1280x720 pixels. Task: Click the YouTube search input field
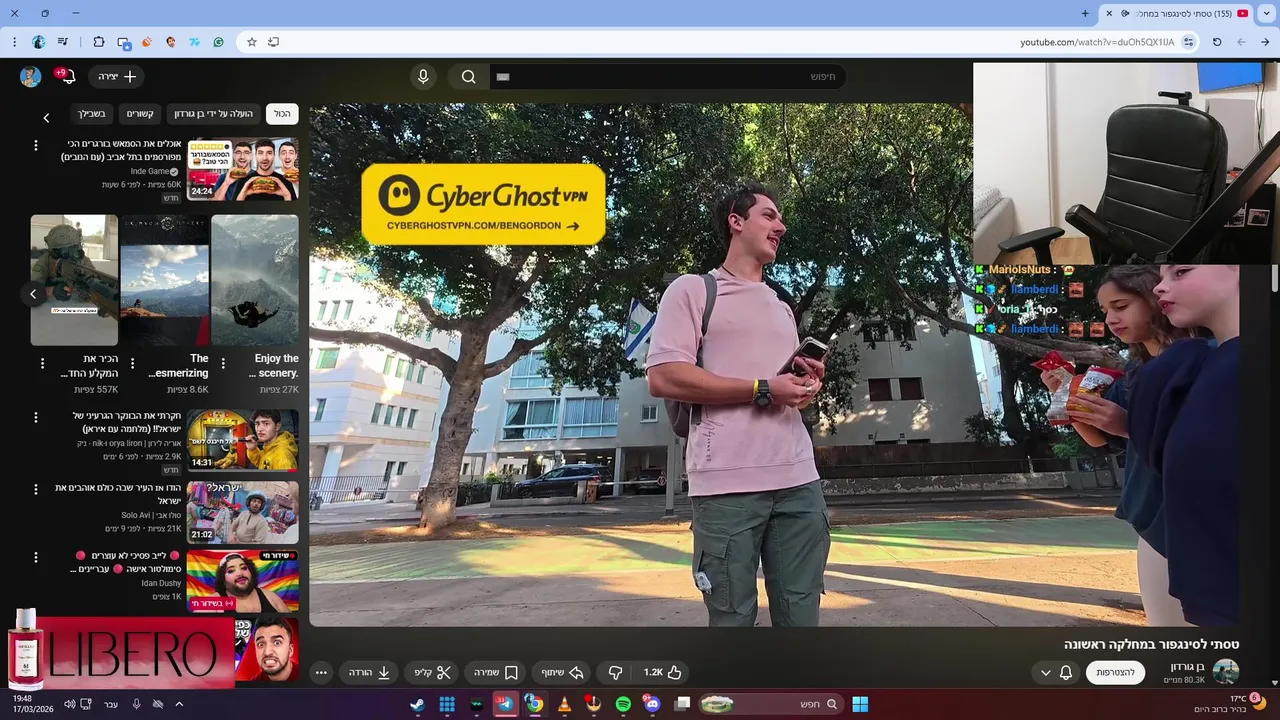click(670, 77)
